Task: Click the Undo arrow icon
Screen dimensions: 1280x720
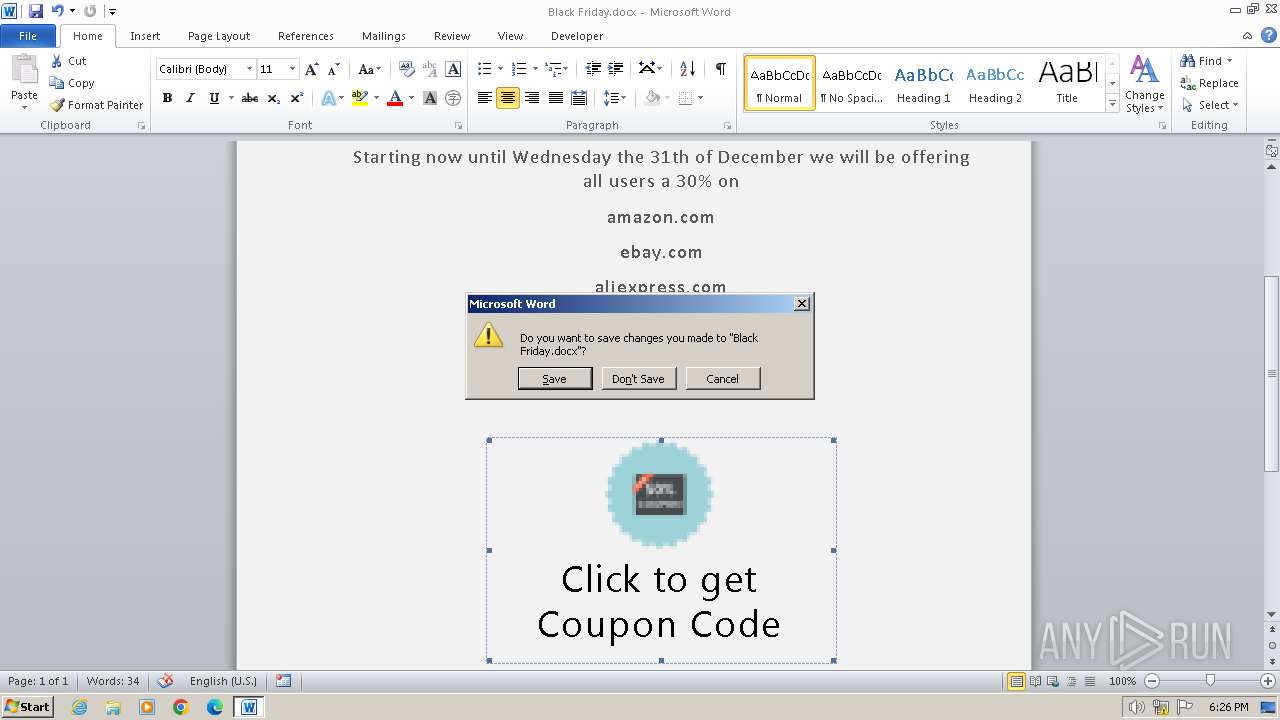Action: tap(57, 11)
